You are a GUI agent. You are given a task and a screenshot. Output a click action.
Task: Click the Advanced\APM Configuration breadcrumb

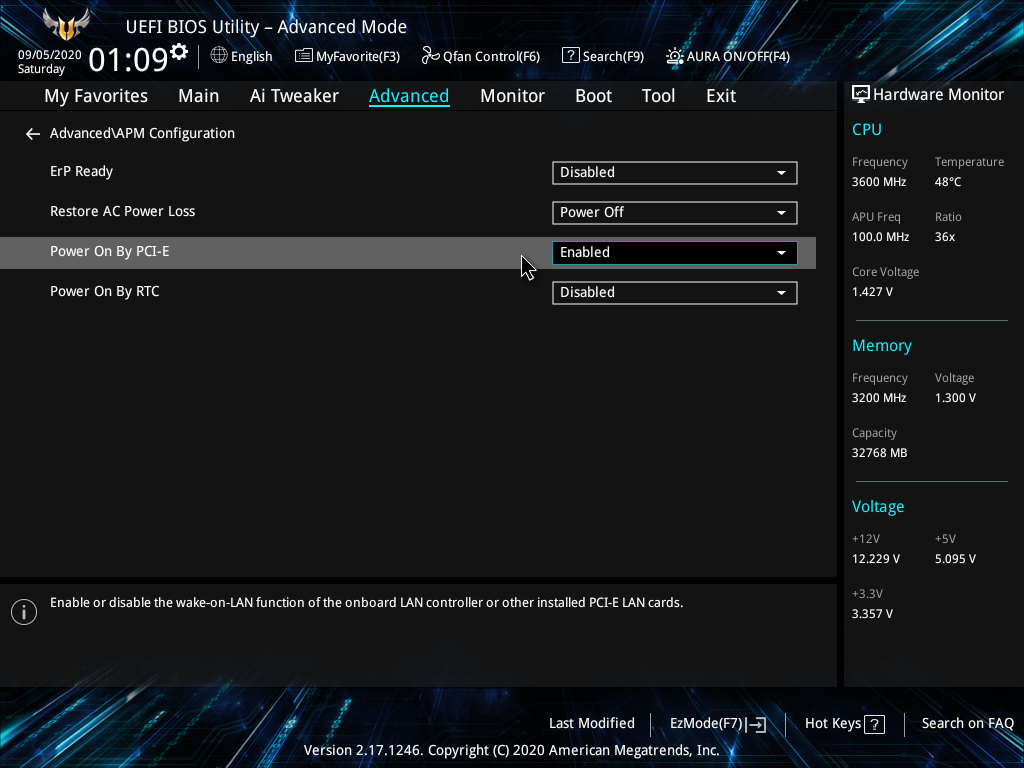[x=142, y=134]
